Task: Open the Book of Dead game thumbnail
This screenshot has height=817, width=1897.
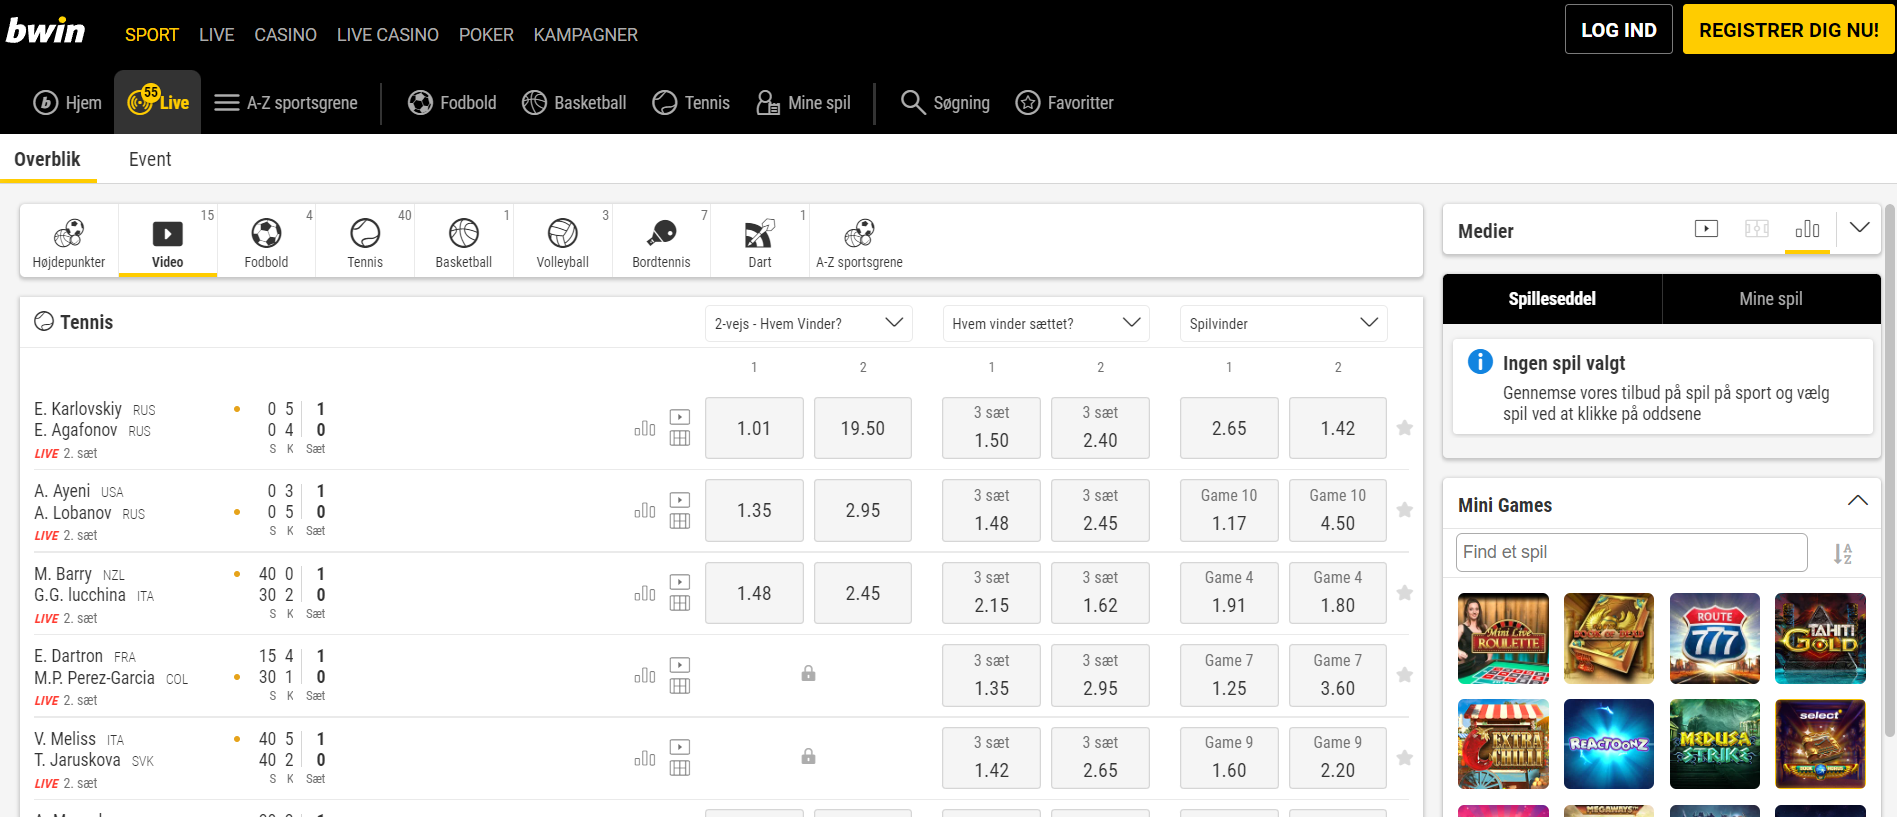Action: pyautogui.click(x=1609, y=638)
